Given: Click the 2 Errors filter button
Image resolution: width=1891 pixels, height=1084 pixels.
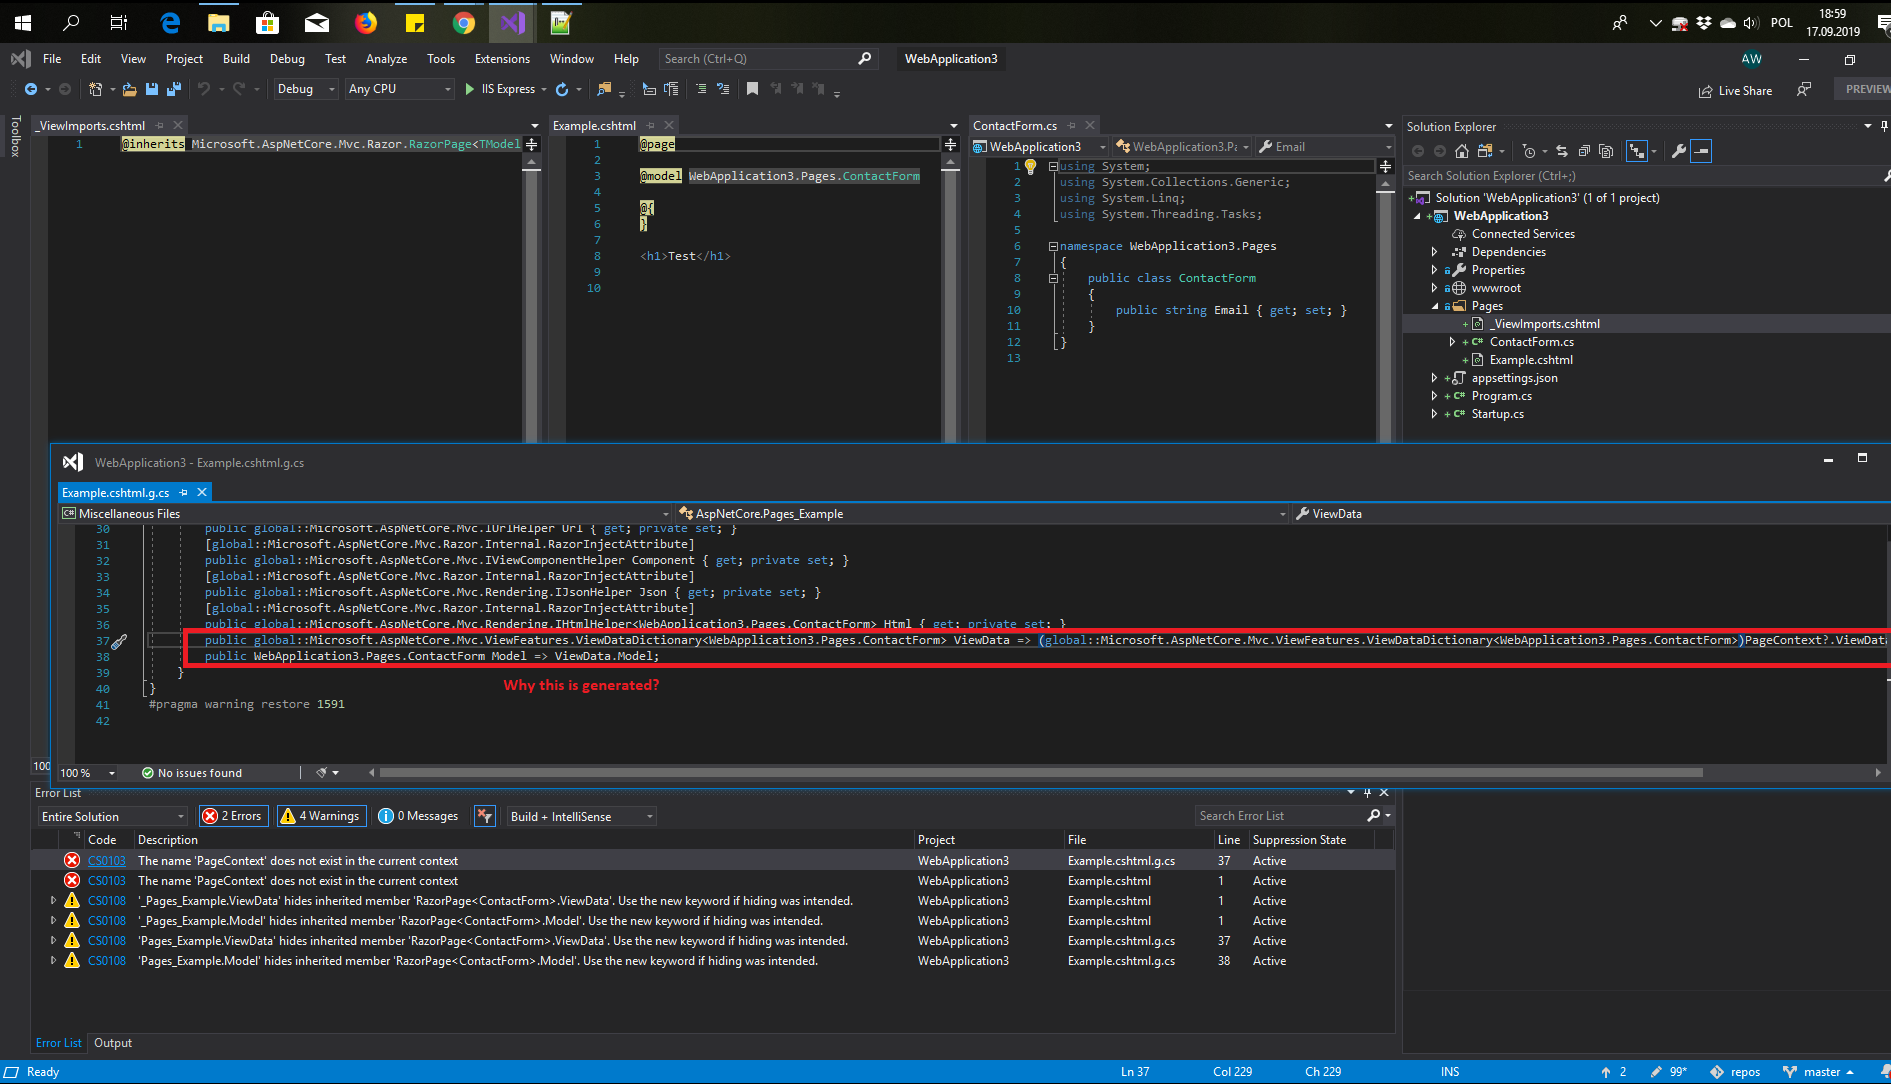Looking at the screenshot, I should 233,816.
